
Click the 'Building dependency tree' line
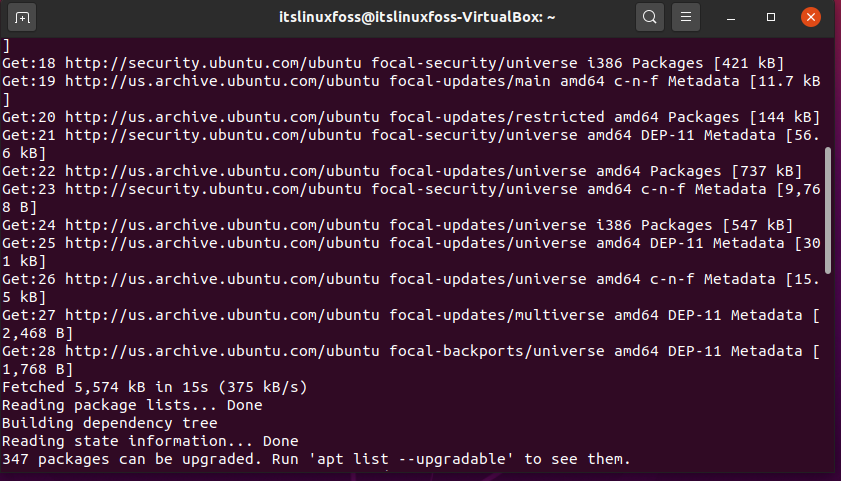(x=109, y=423)
